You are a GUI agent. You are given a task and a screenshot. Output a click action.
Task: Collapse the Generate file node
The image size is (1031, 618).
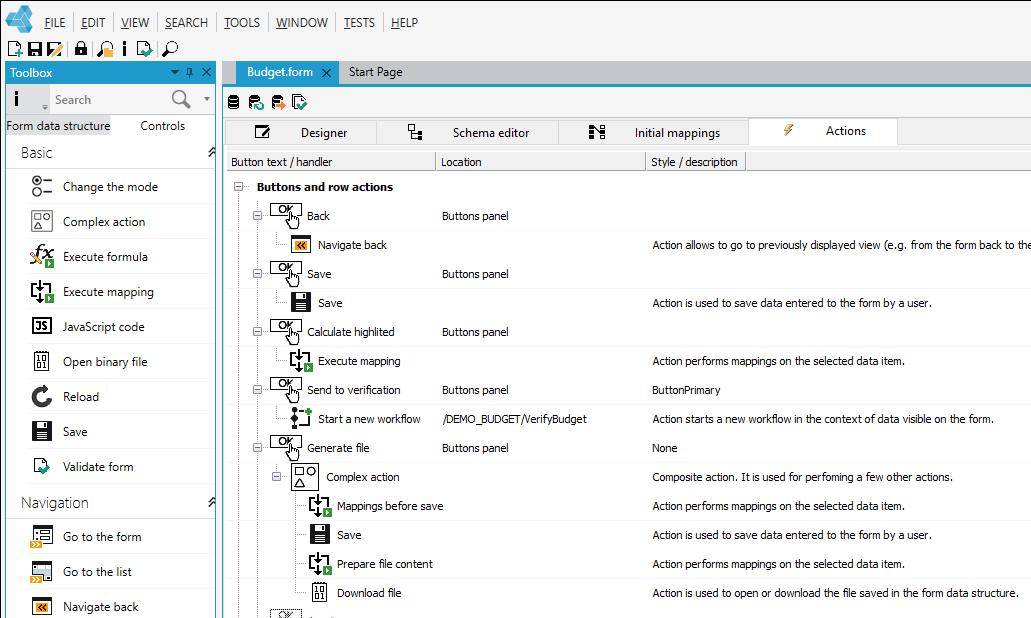click(258, 448)
